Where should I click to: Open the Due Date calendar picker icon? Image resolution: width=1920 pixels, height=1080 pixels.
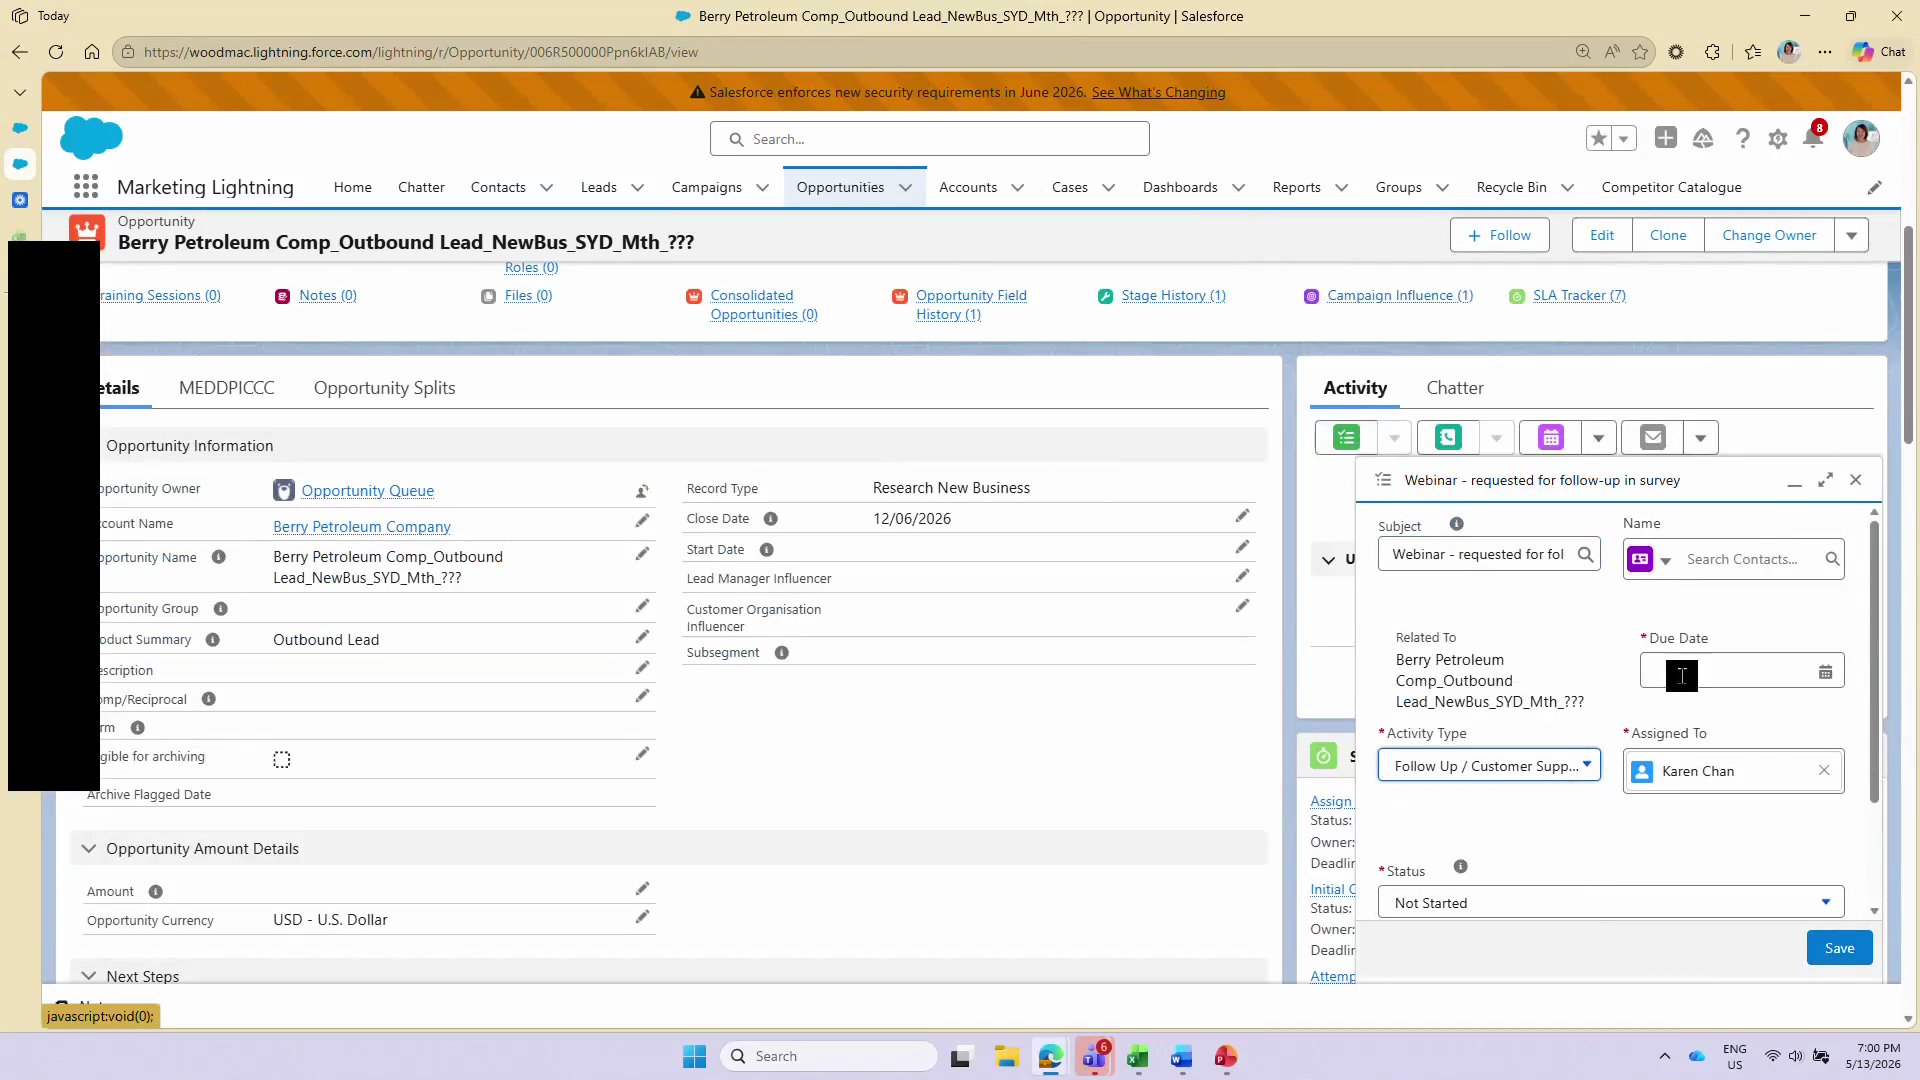(x=1825, y=672)
